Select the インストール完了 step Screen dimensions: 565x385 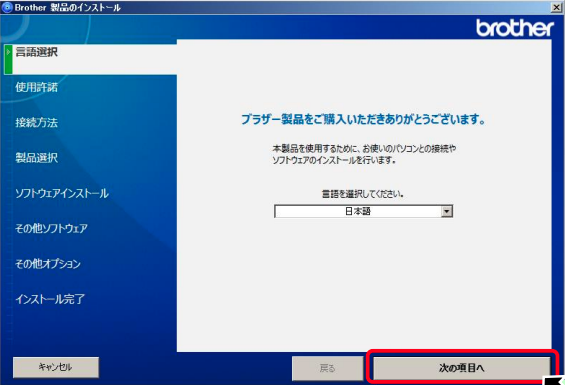coord(50,299)
